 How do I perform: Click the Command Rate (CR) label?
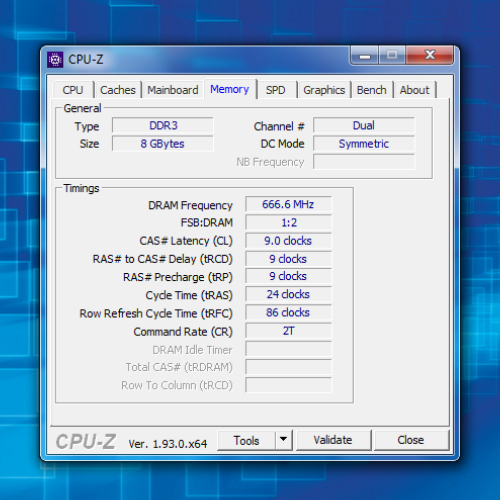click(183, 332)
